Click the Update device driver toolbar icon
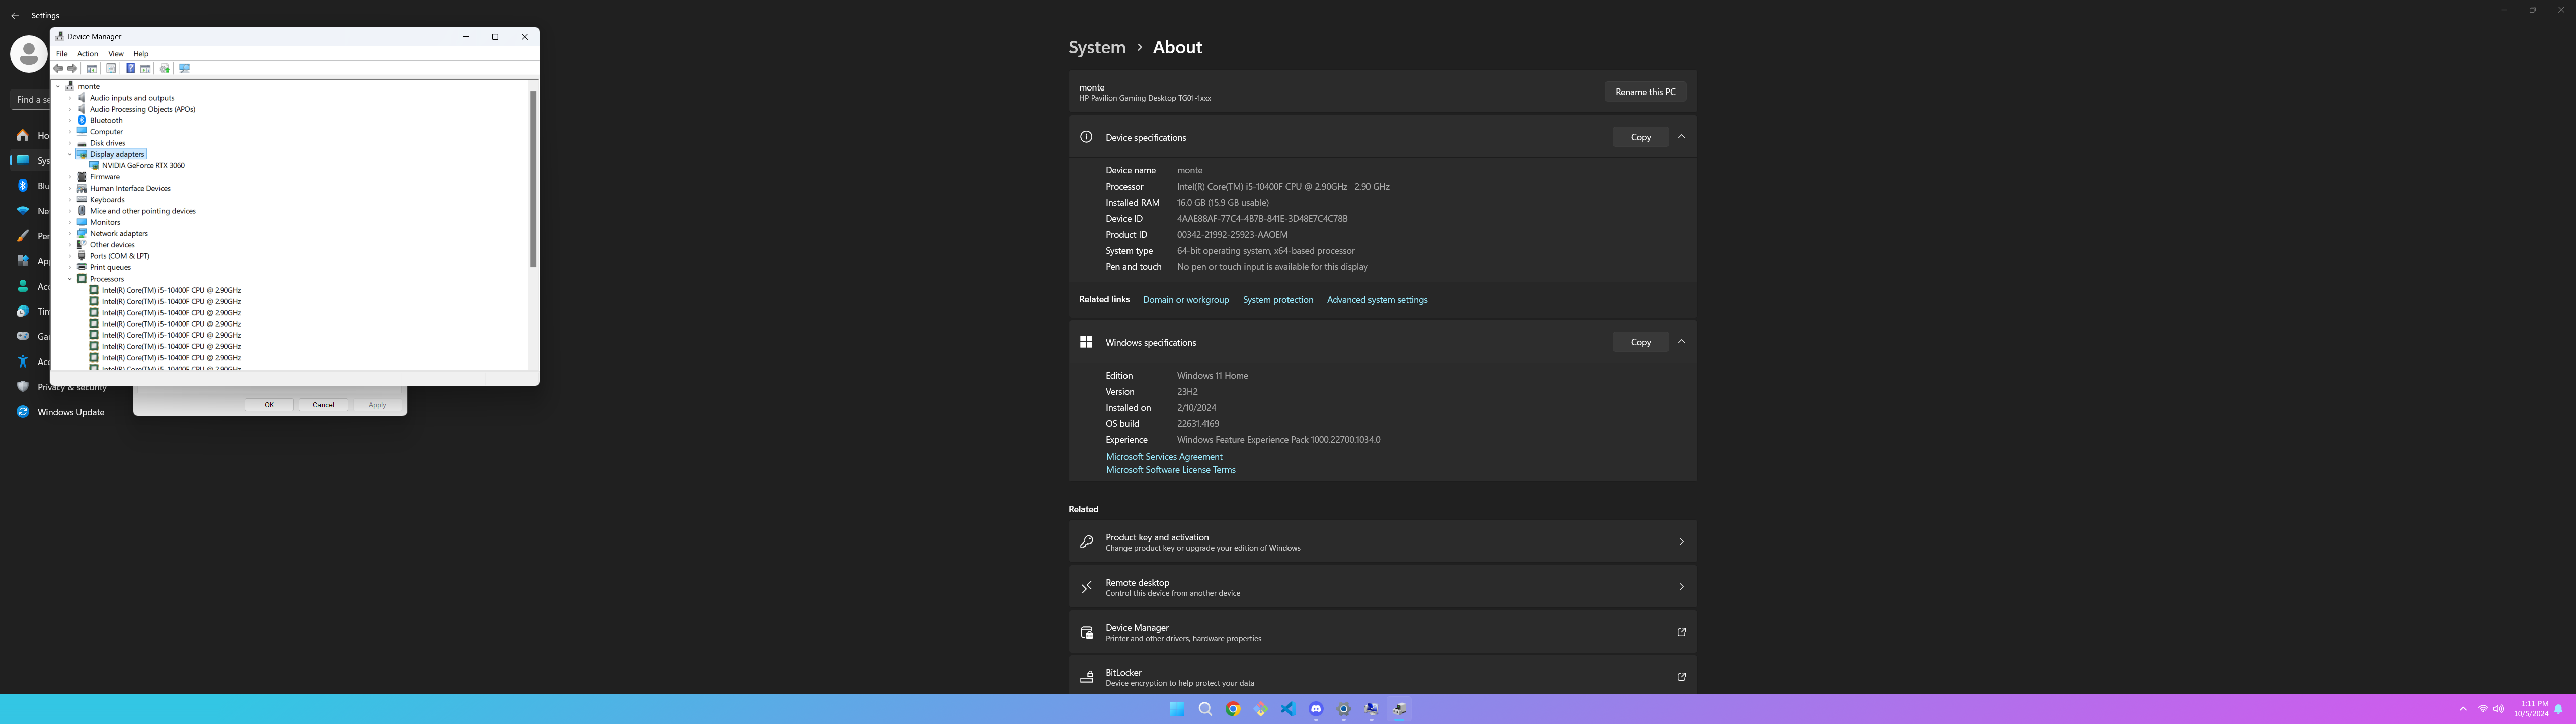Image resolution: width=2576 pixels, height=724 pixels. 165,69
